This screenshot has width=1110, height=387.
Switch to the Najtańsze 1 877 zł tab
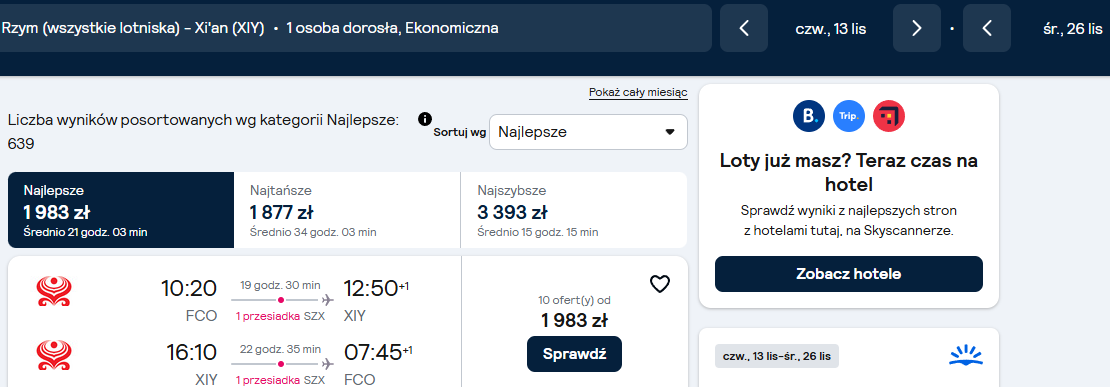347,210
